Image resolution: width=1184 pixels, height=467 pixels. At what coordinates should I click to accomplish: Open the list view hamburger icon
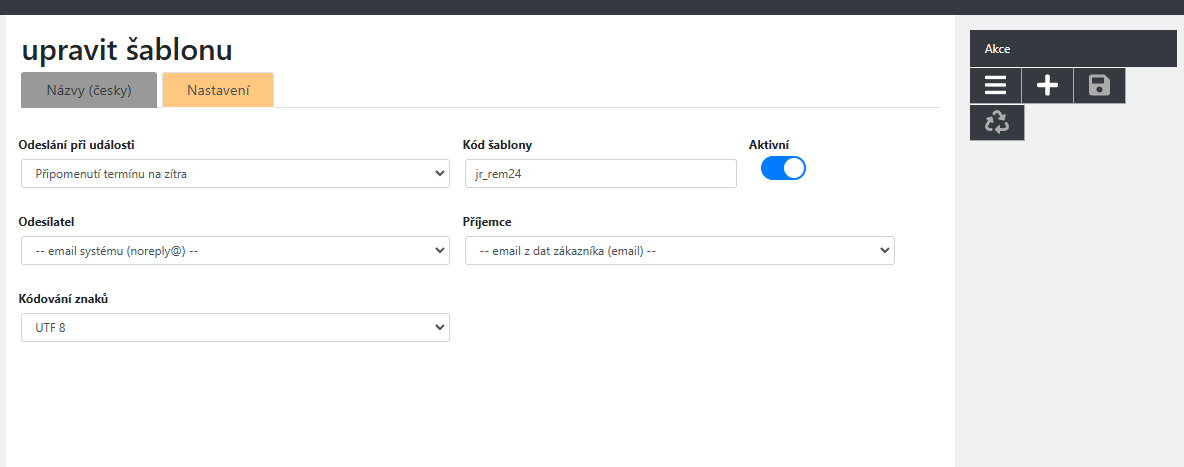(x=995, y=85)
